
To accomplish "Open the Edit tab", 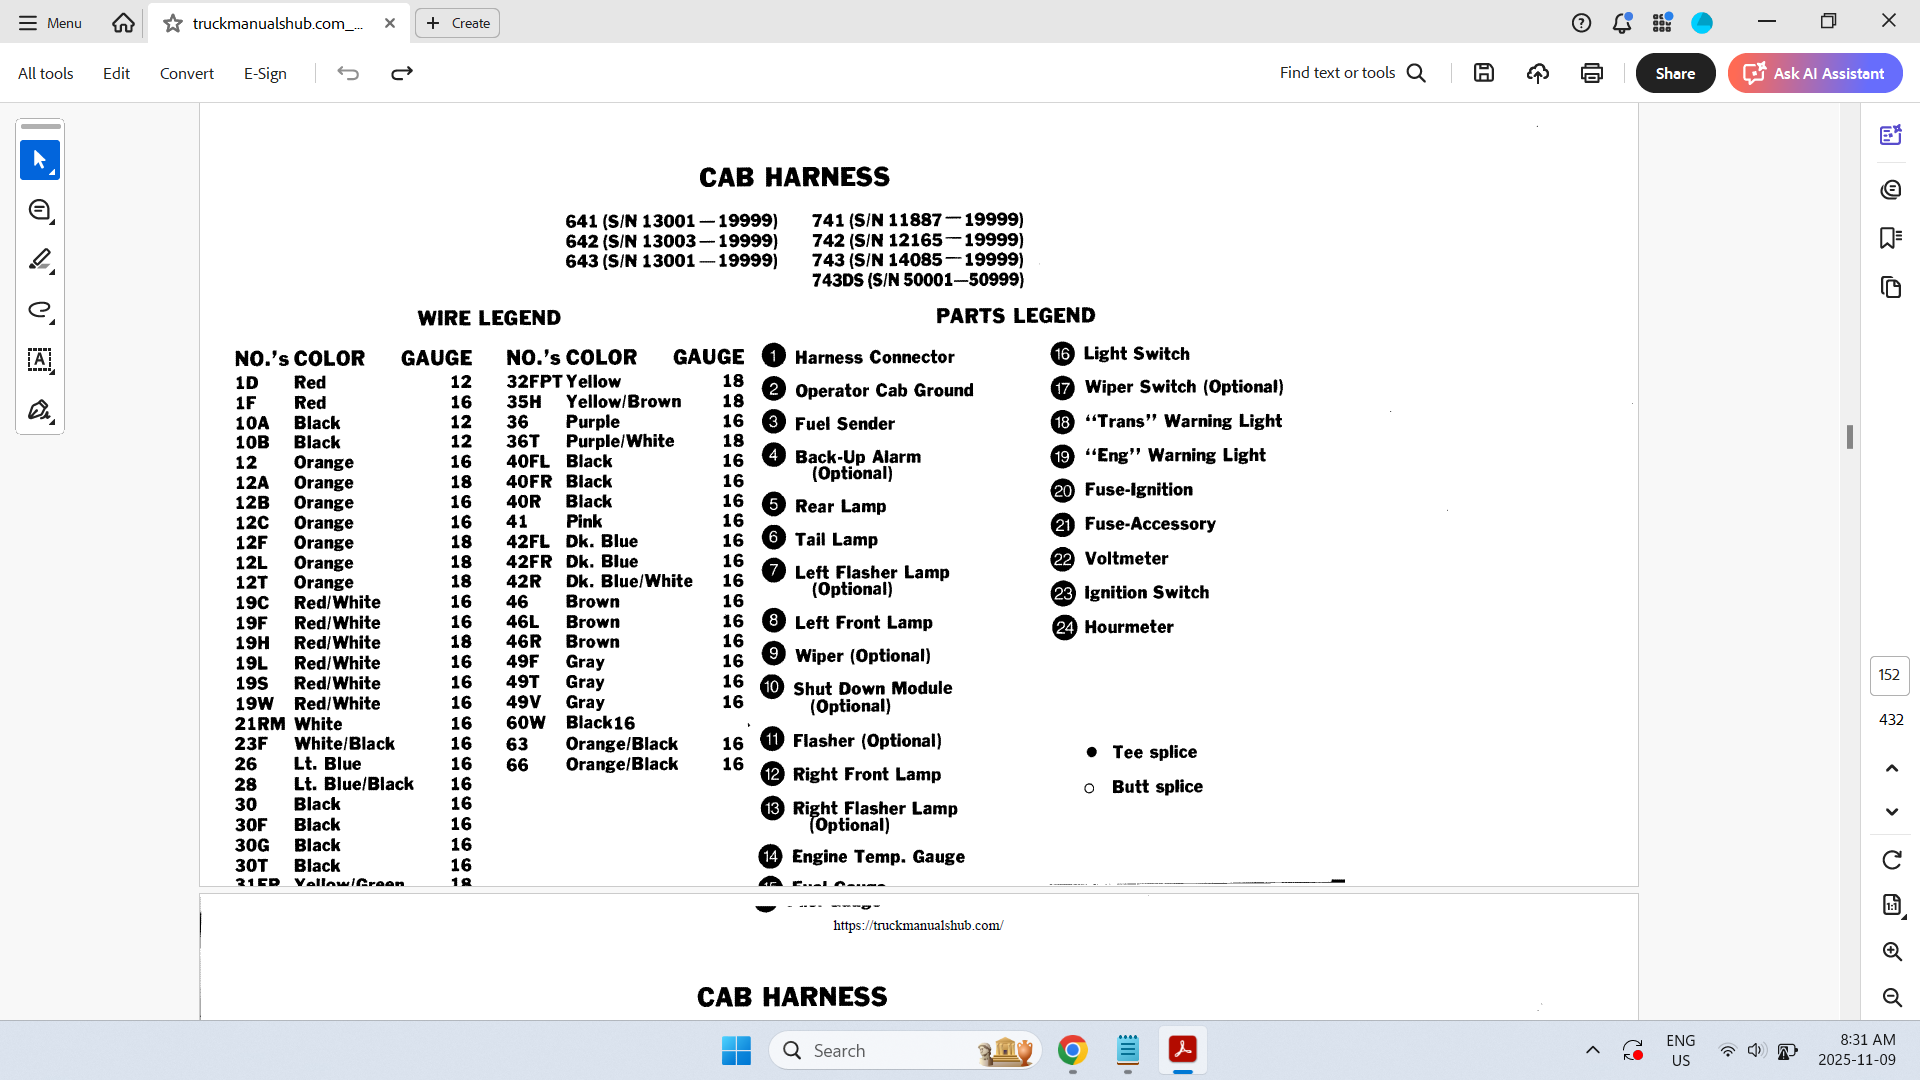I will pos(116,73).
